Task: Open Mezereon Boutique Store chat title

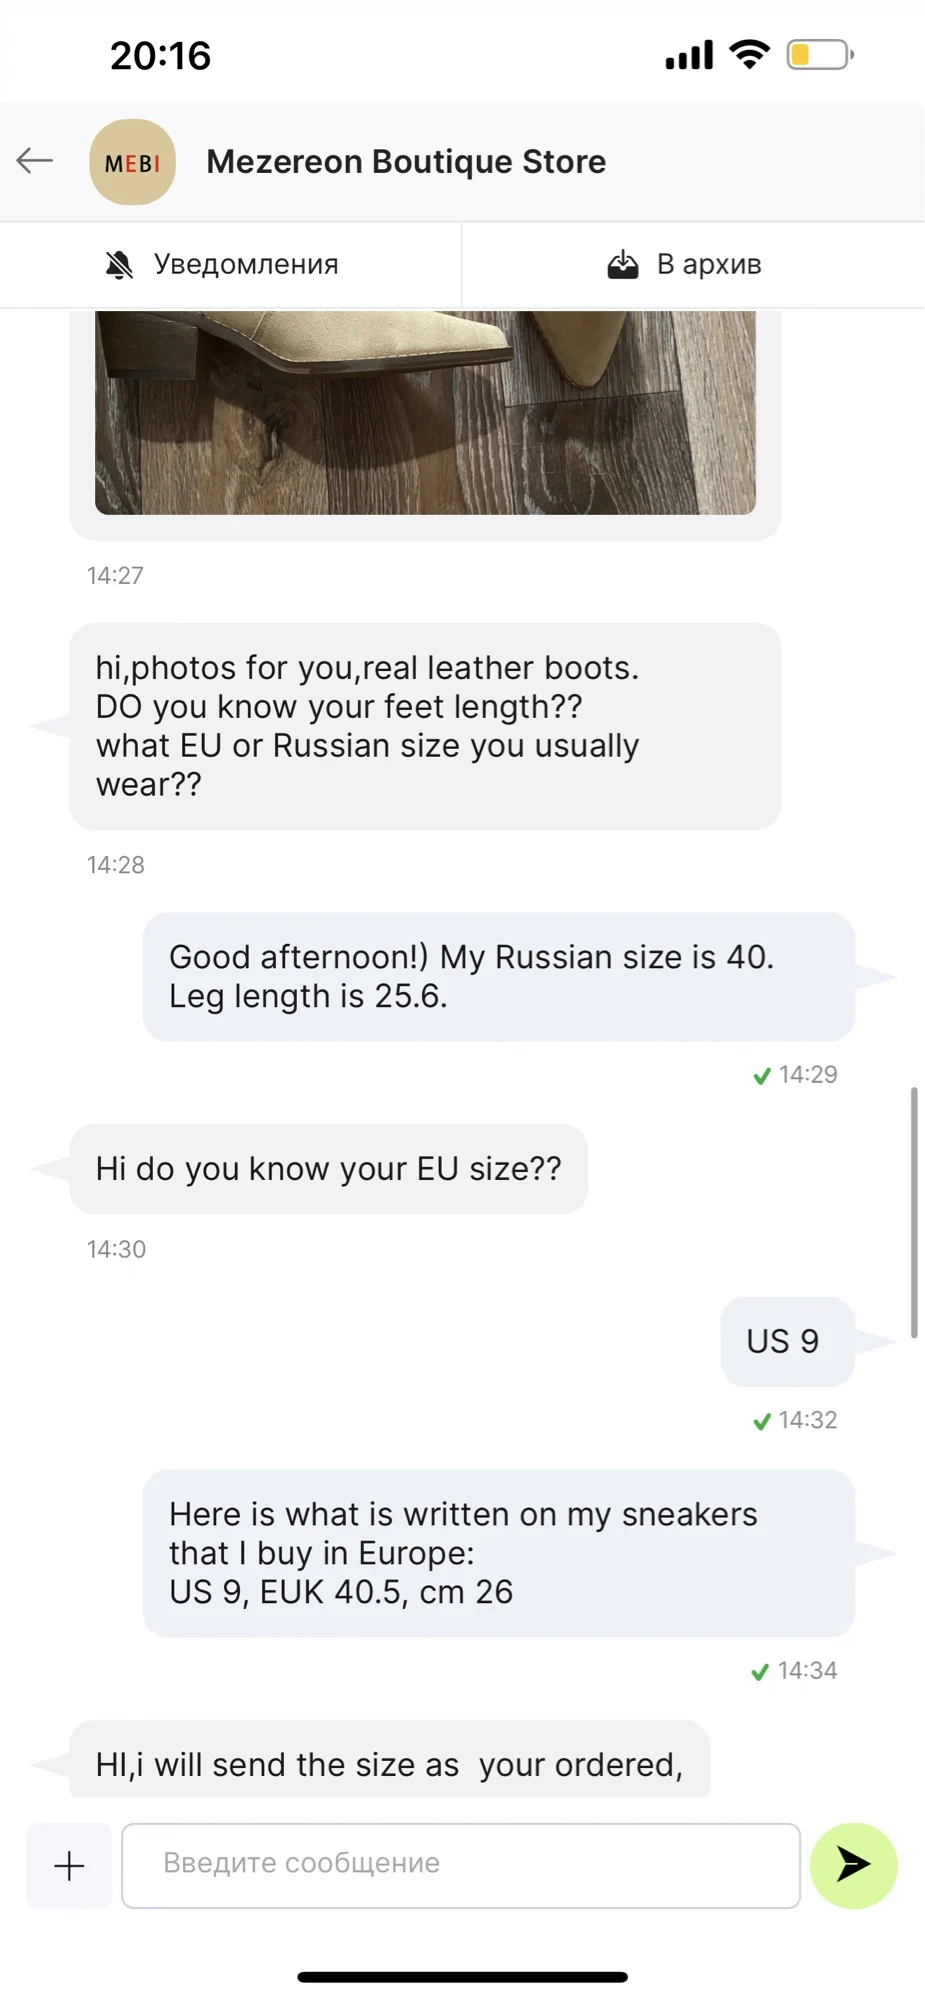Action: pos(406,162)
